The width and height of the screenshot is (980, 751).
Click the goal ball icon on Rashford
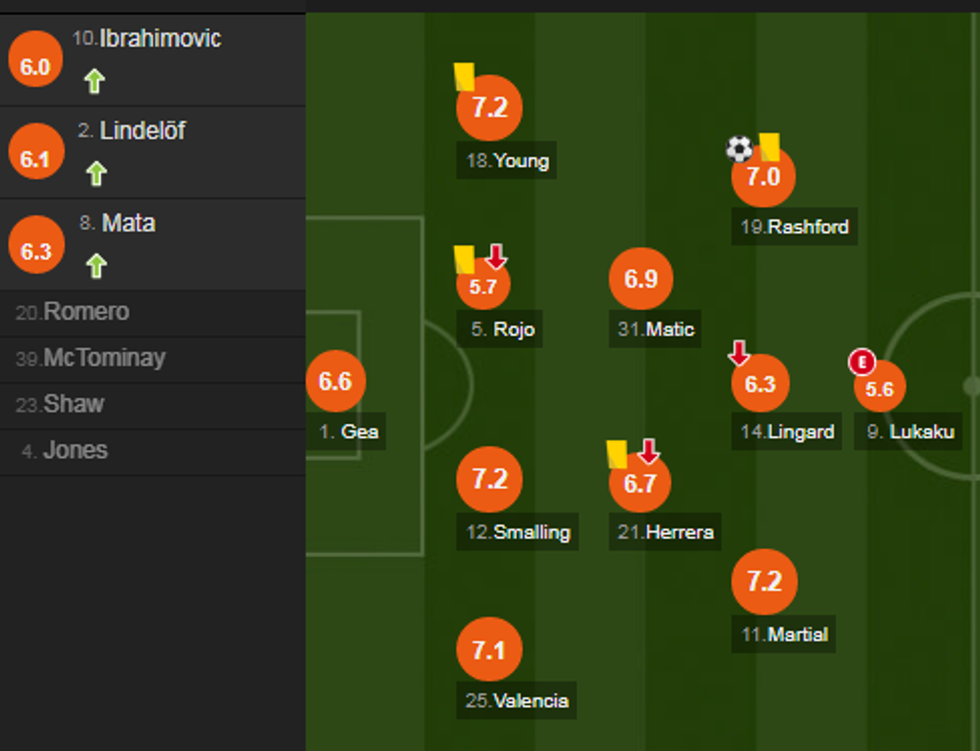738,150
